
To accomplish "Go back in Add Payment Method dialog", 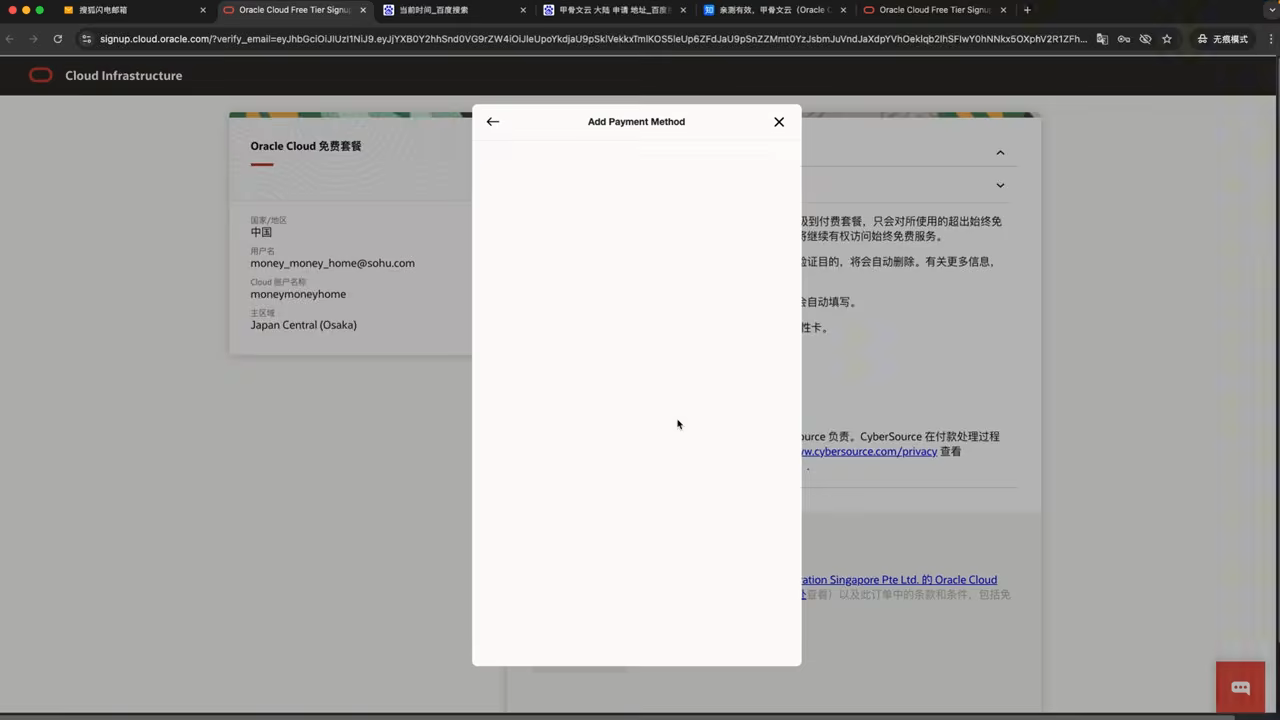I will pos(492,122).
